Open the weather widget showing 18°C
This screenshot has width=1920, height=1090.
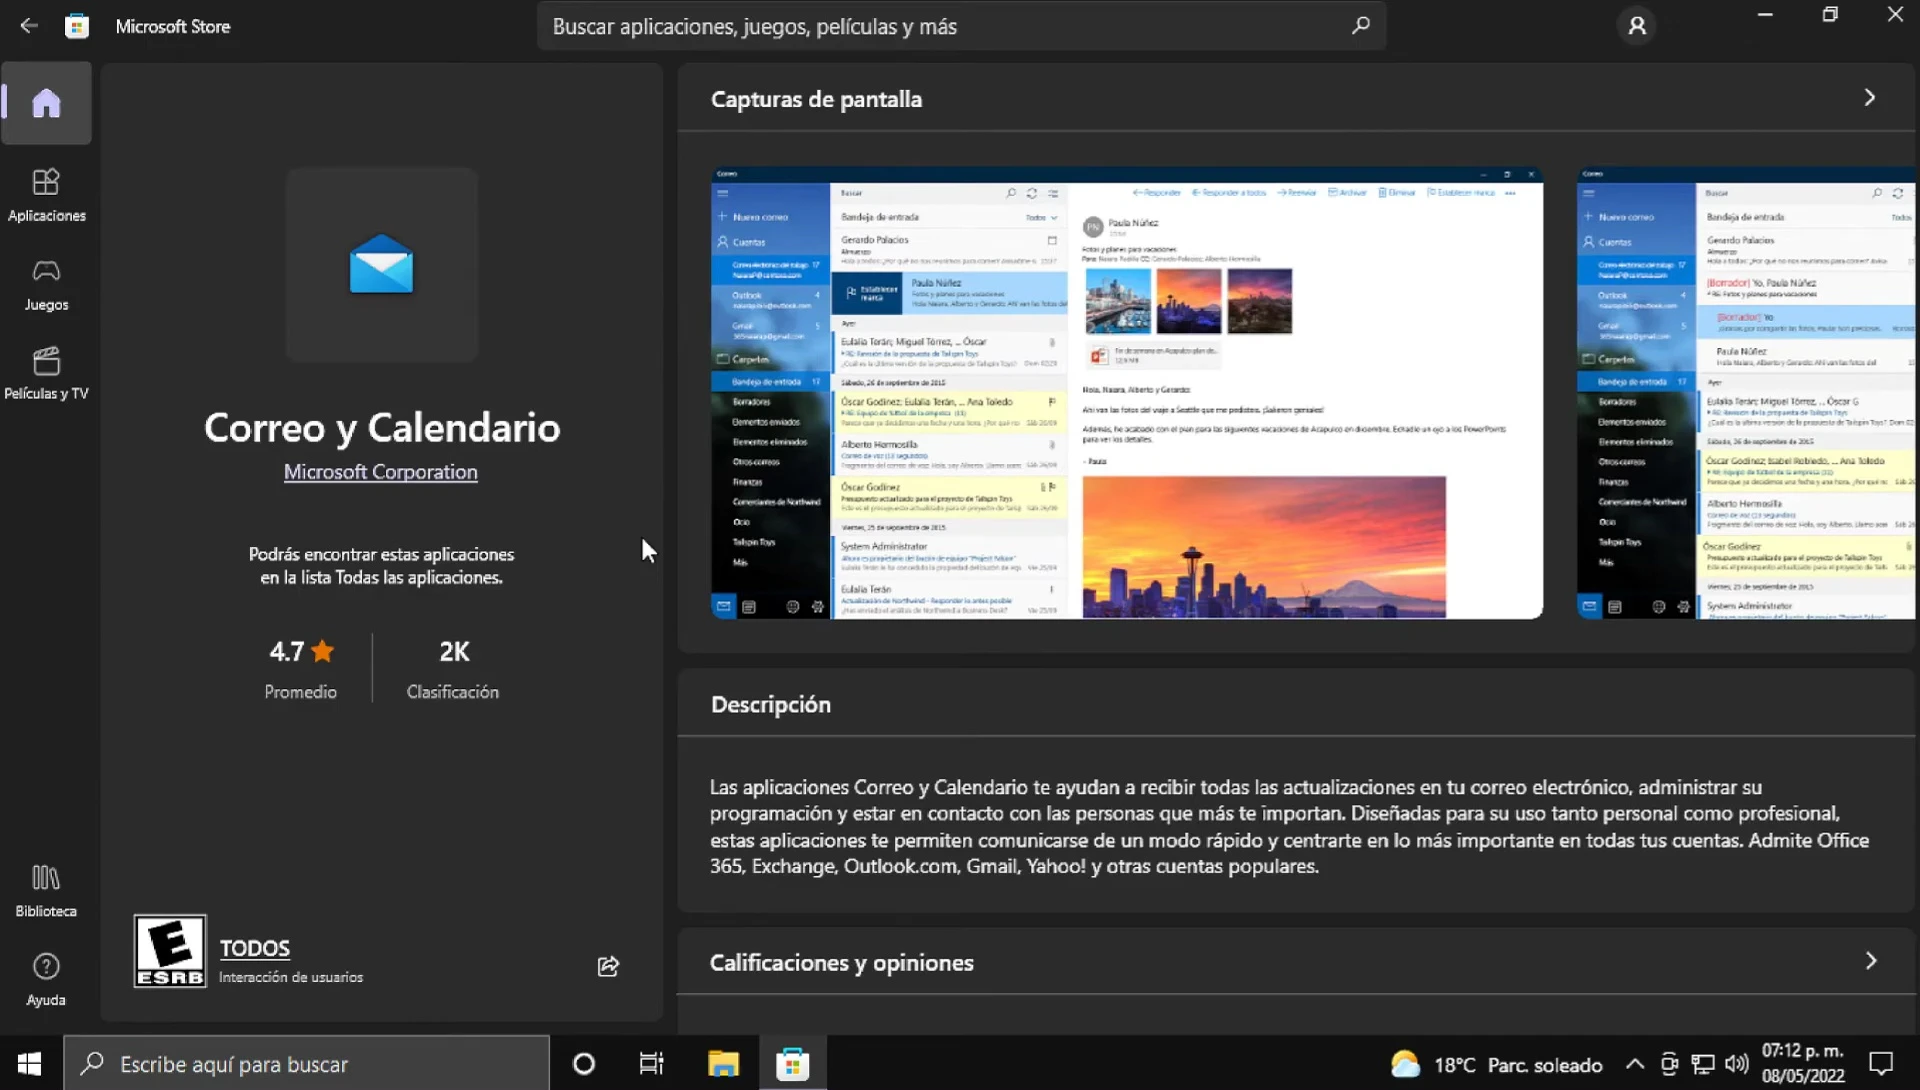(1497, 1064)
